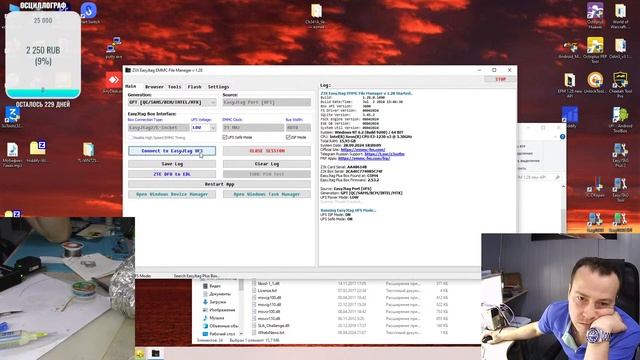Click ZTE DFU to EDL button

(x=172, y=174)
